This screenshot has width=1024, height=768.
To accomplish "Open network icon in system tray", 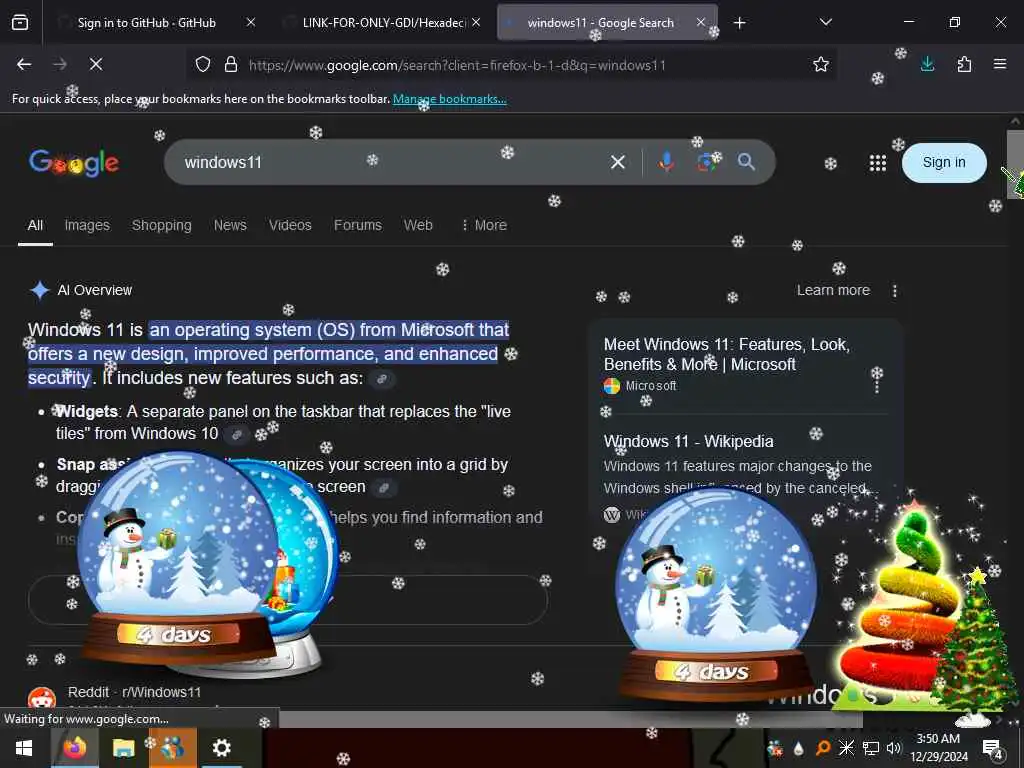I will click(x=870, y=748).
